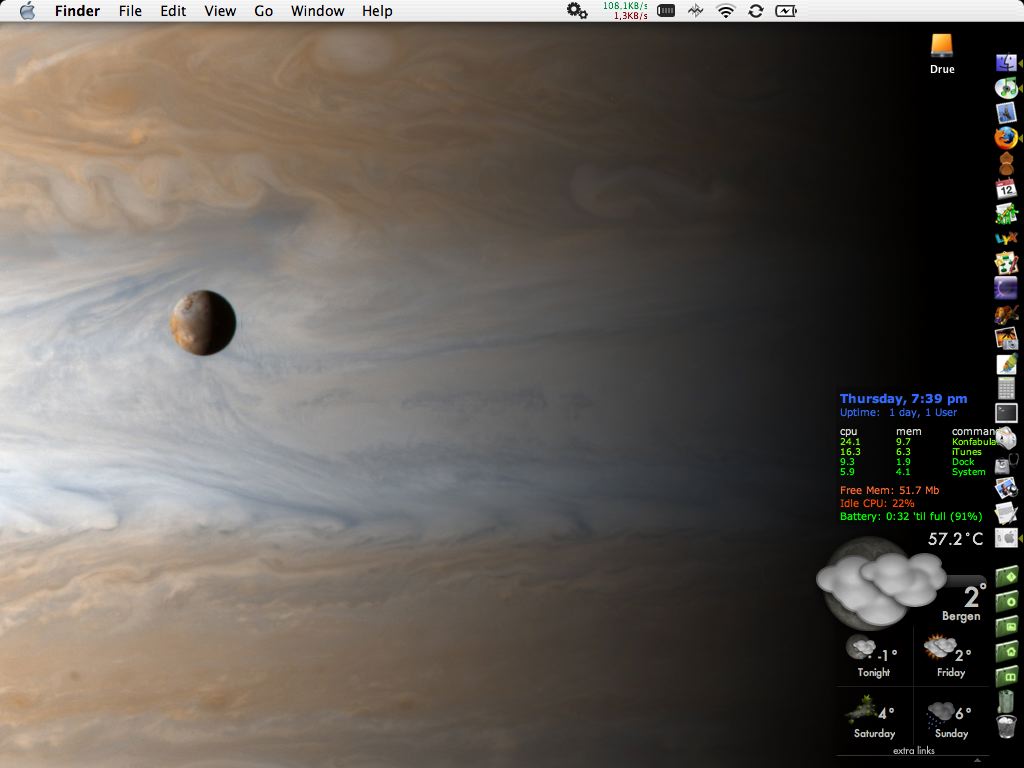
Task: Click the Finder icon in Dock
Action: click(x=1006, y=63)
